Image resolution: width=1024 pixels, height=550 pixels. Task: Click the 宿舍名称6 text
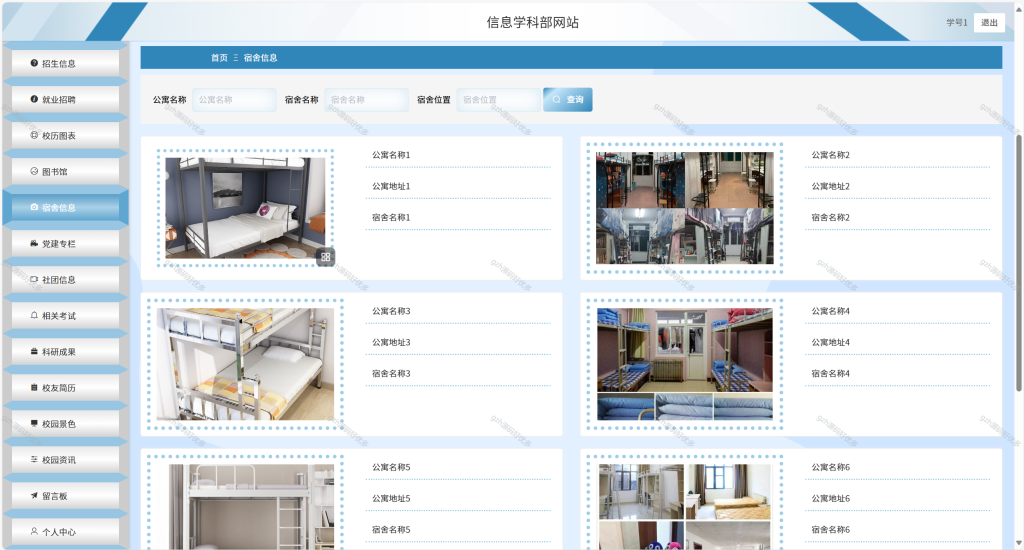tap(830, 530)
